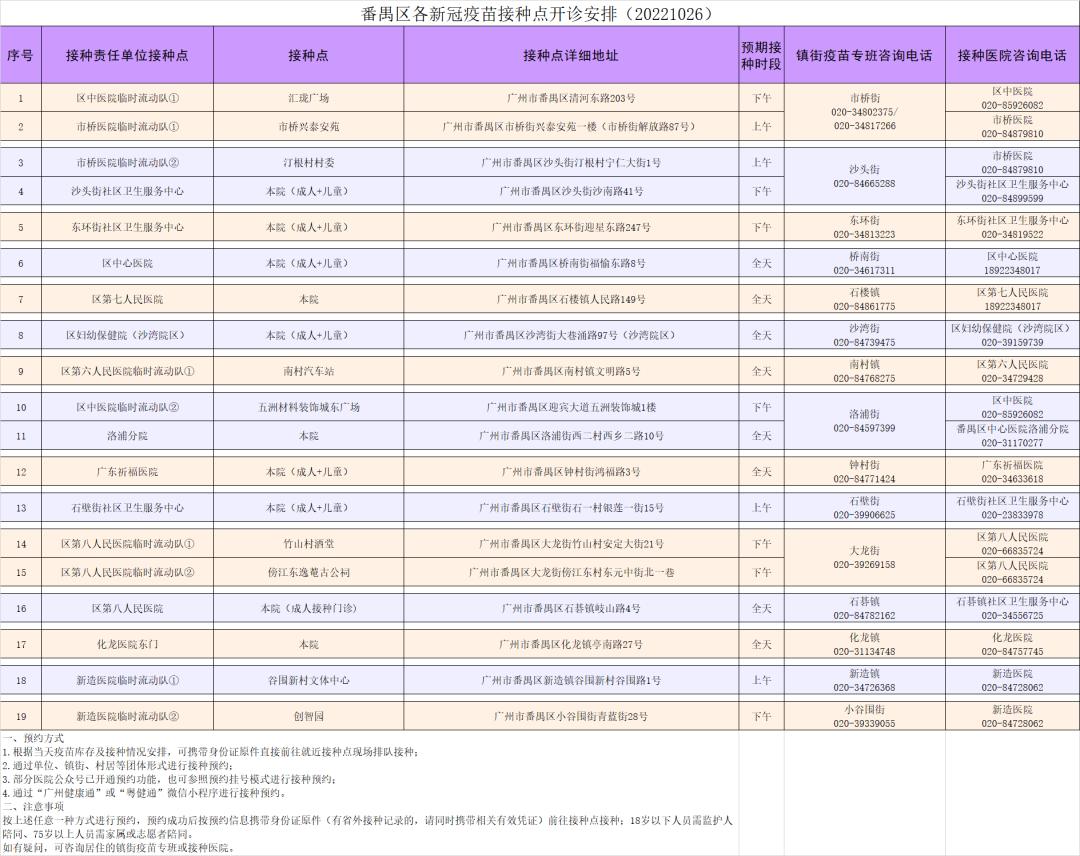The image size is (1080, 856).
Task: Click 区妇幼保健院（沙湾院区） in row 8
Action: coord(127,335)
